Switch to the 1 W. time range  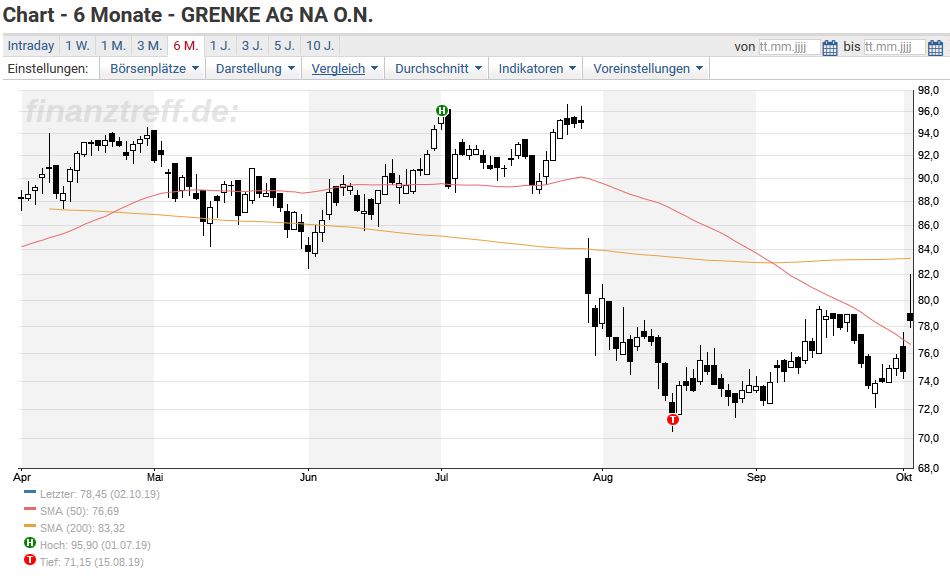pyautogui.click(x=78, y=46)
